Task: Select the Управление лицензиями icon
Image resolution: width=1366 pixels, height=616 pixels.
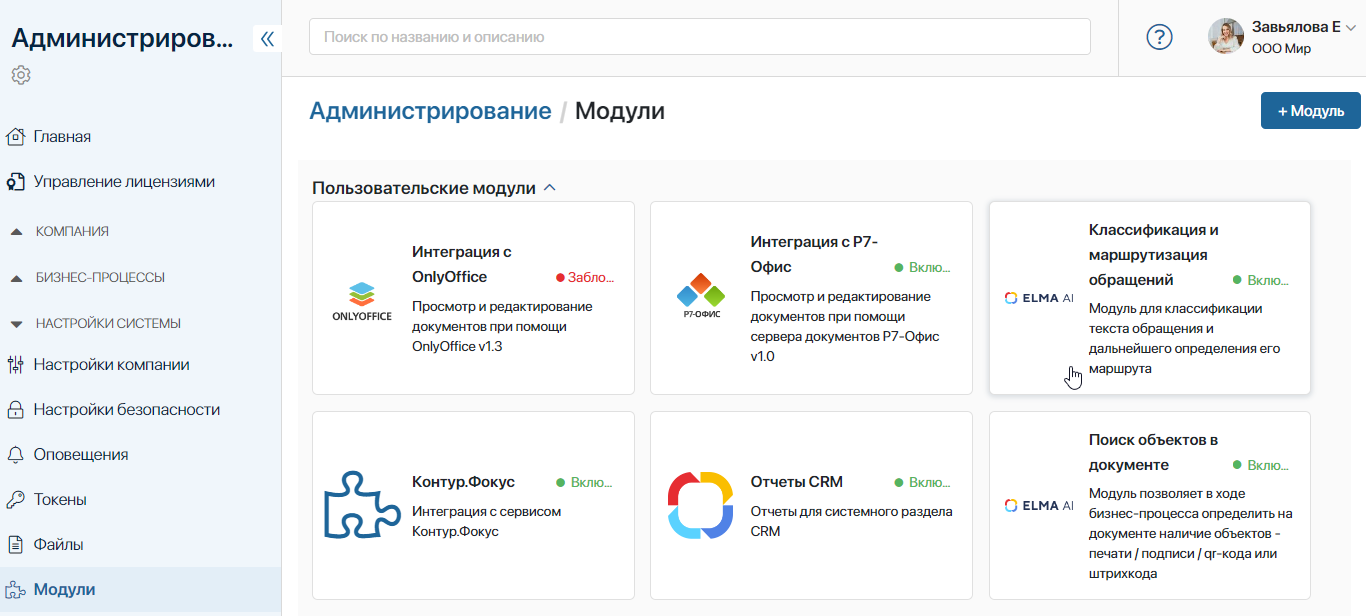Action: pos(18,181)
